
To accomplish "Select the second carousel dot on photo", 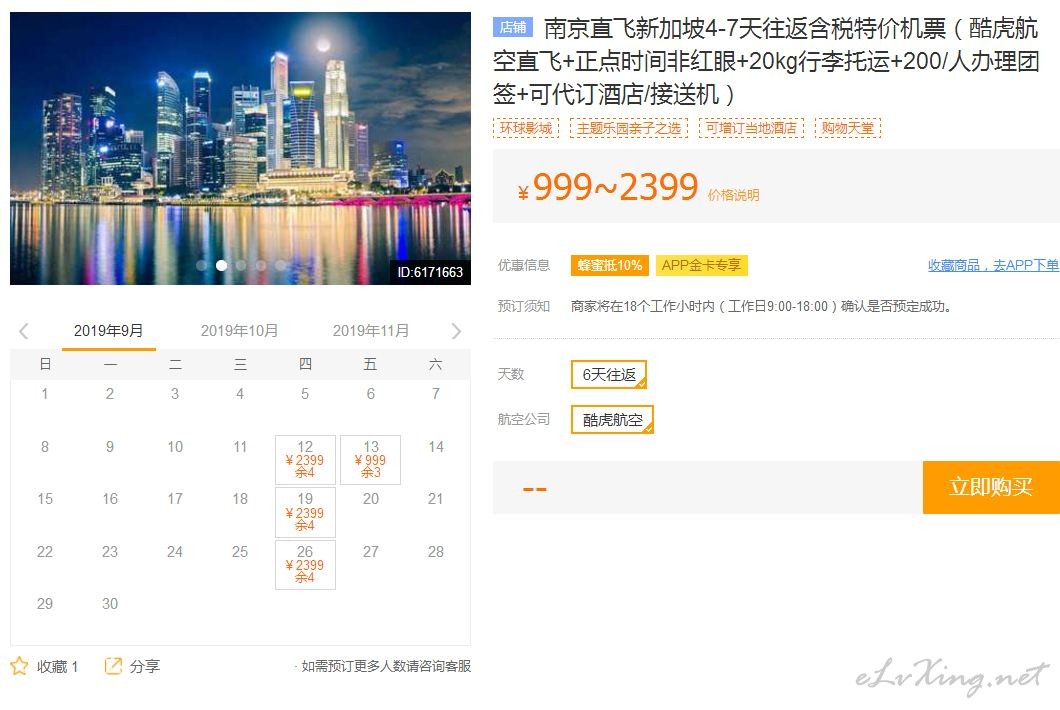I will [222, 265].
